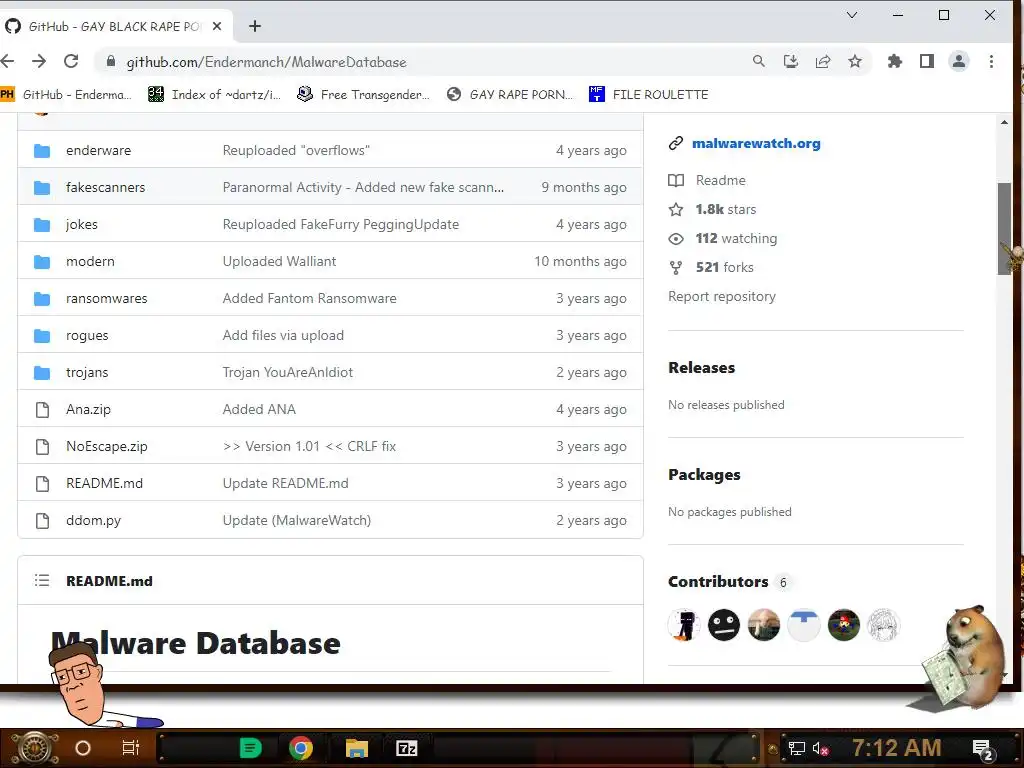
Task: Share this page using the share icon
Action: (823, 61)
